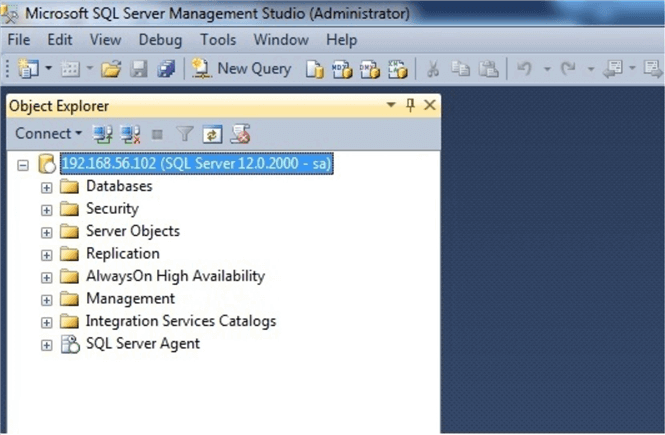Click the server database cylinder icon
665x435 pixels.
click(47, 164)
